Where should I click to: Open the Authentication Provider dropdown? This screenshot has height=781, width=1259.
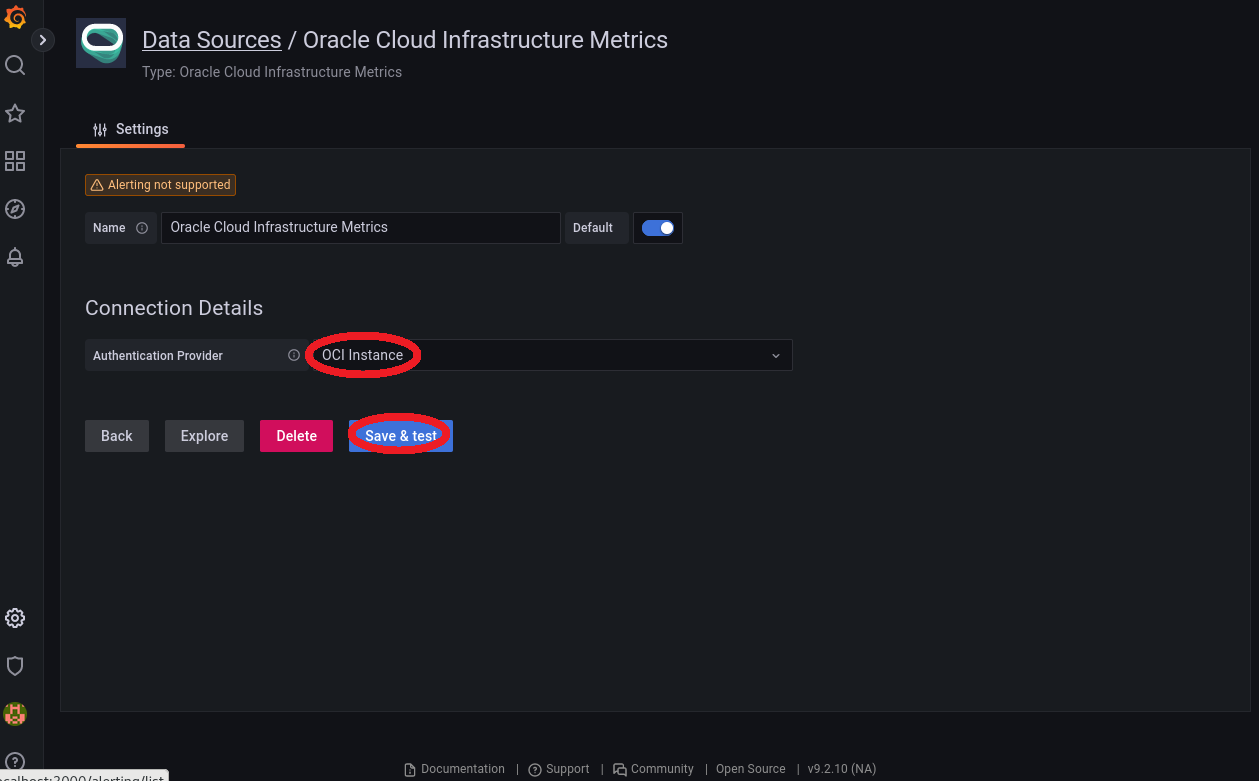(x=548, y=355)
